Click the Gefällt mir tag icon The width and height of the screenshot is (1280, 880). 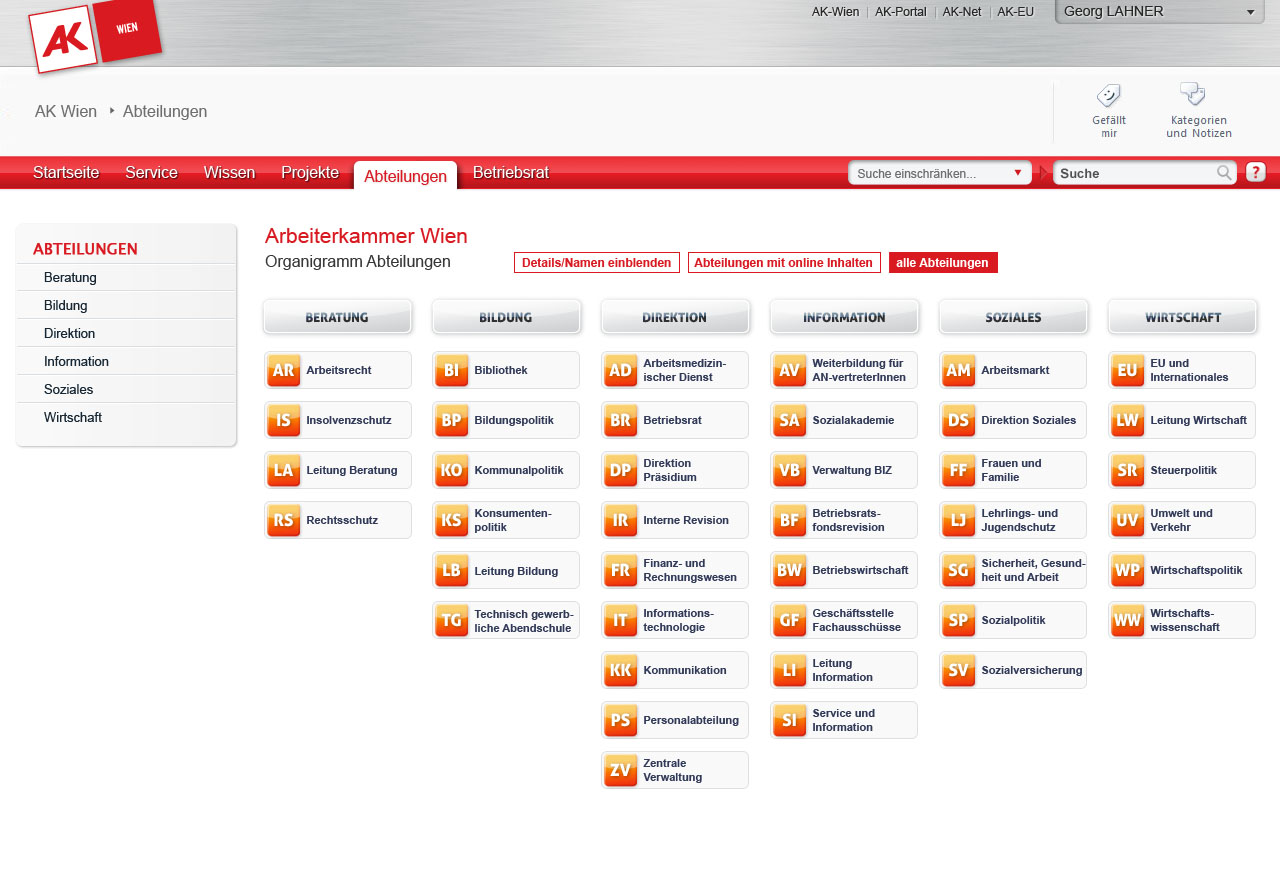tap(1108, 96)
